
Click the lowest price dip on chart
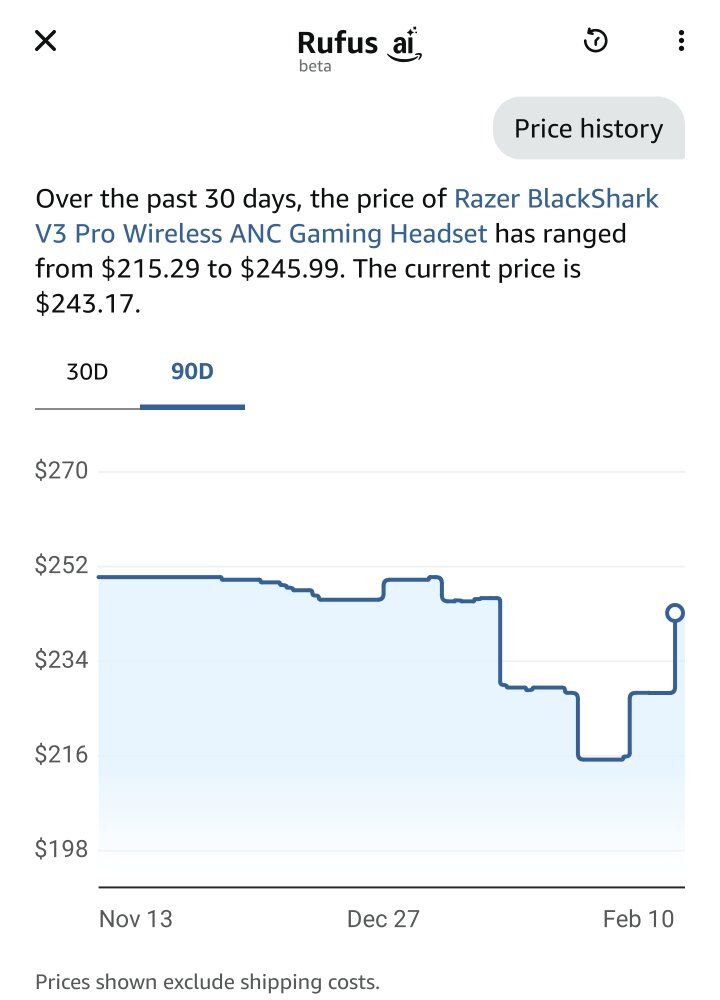click(602, 758)
